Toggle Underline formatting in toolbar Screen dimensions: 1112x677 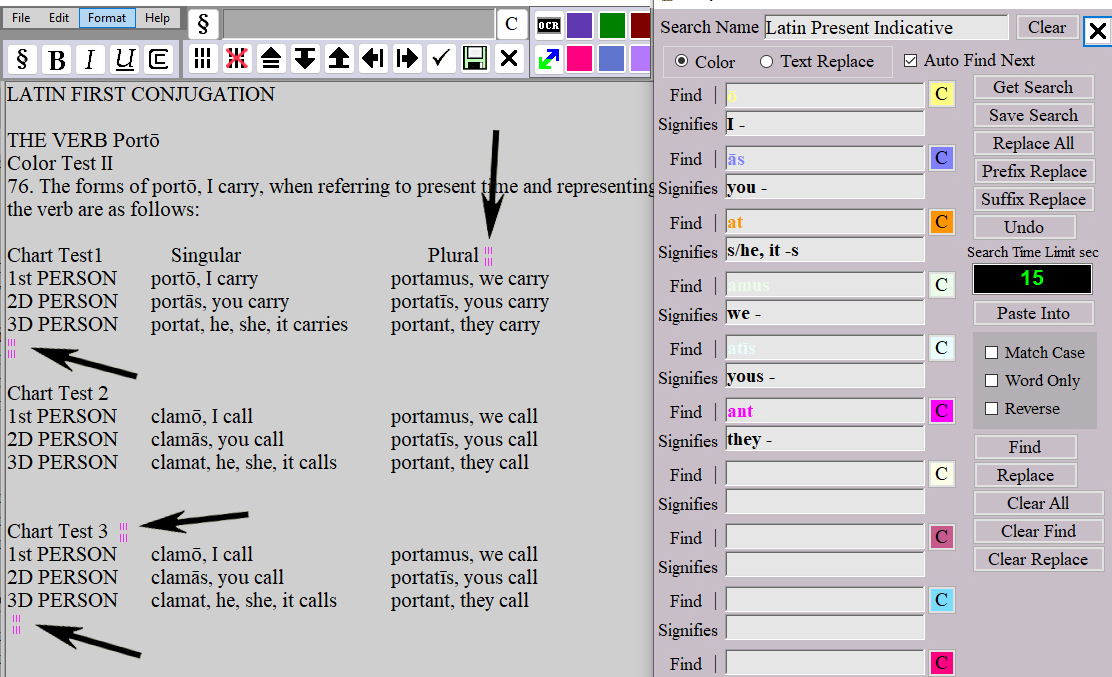[124, 60]
